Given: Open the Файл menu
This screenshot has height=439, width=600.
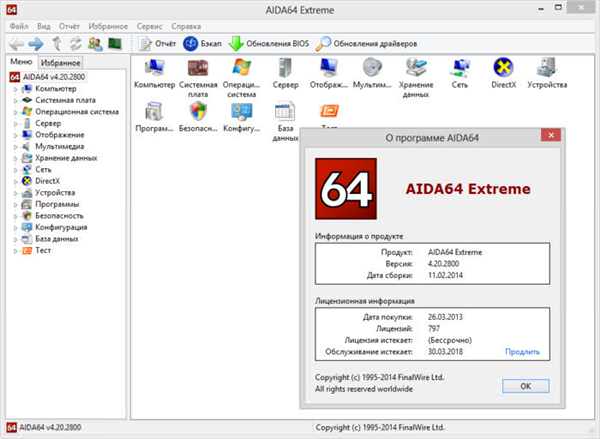Looking at the screenshot, I should (19, 26).
